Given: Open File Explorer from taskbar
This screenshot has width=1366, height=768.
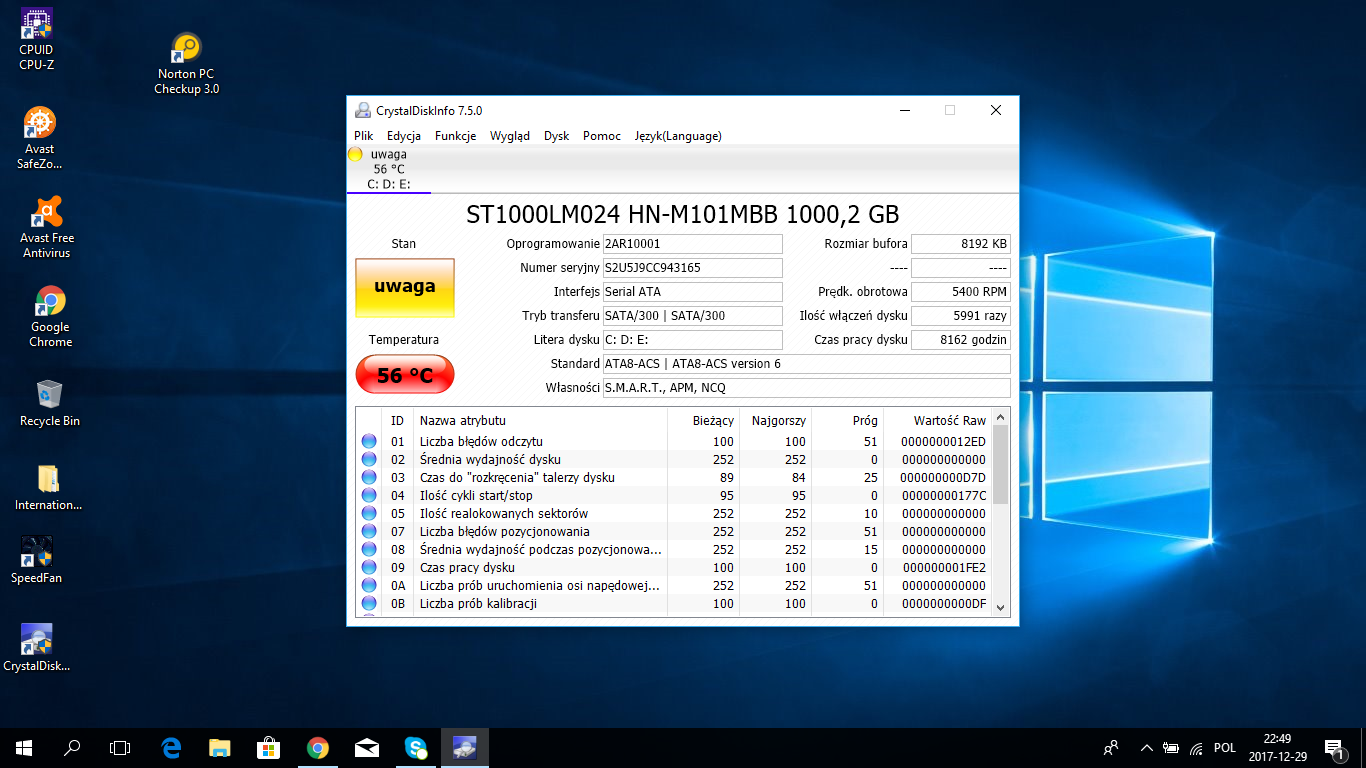Looking at the screenshot, I should 220,747.
